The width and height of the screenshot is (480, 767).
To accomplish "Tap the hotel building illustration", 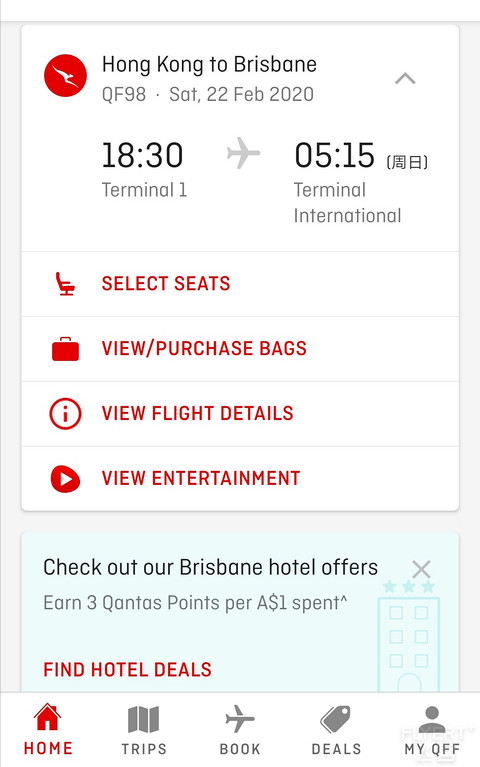I will click(x=409, y=636).
